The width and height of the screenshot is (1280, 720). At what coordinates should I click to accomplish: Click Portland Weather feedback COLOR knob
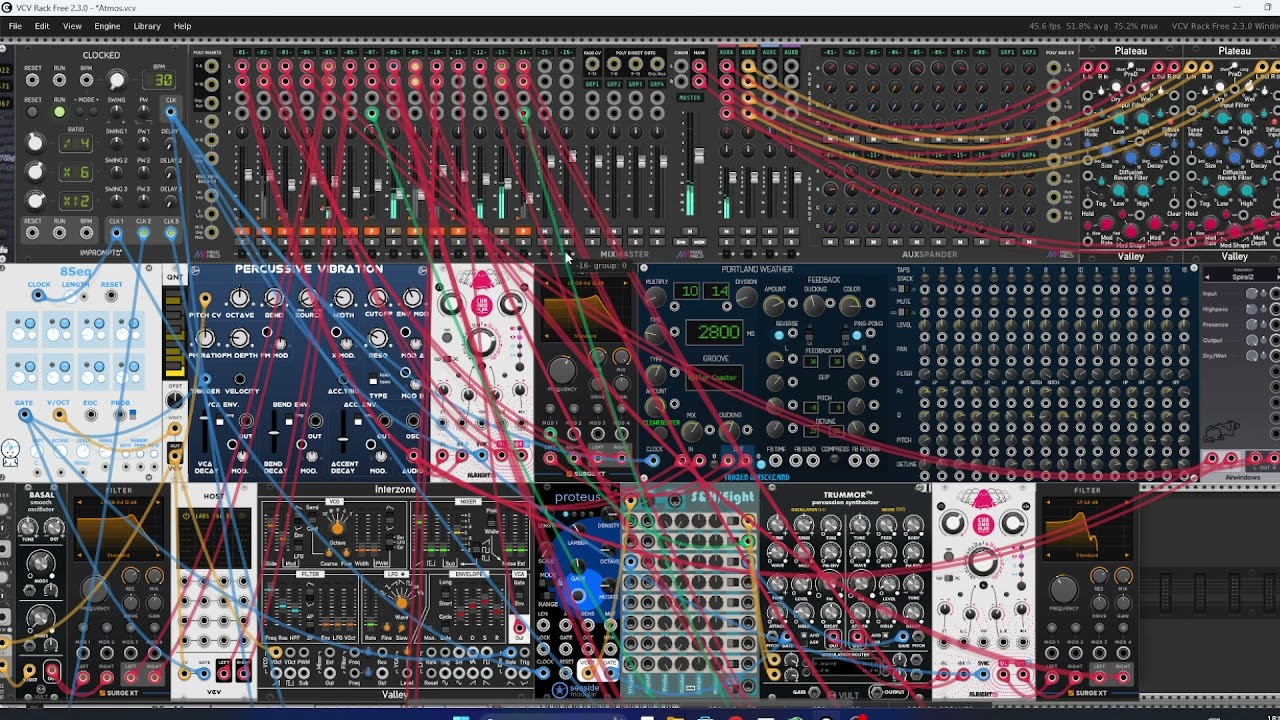click(850, 305)
